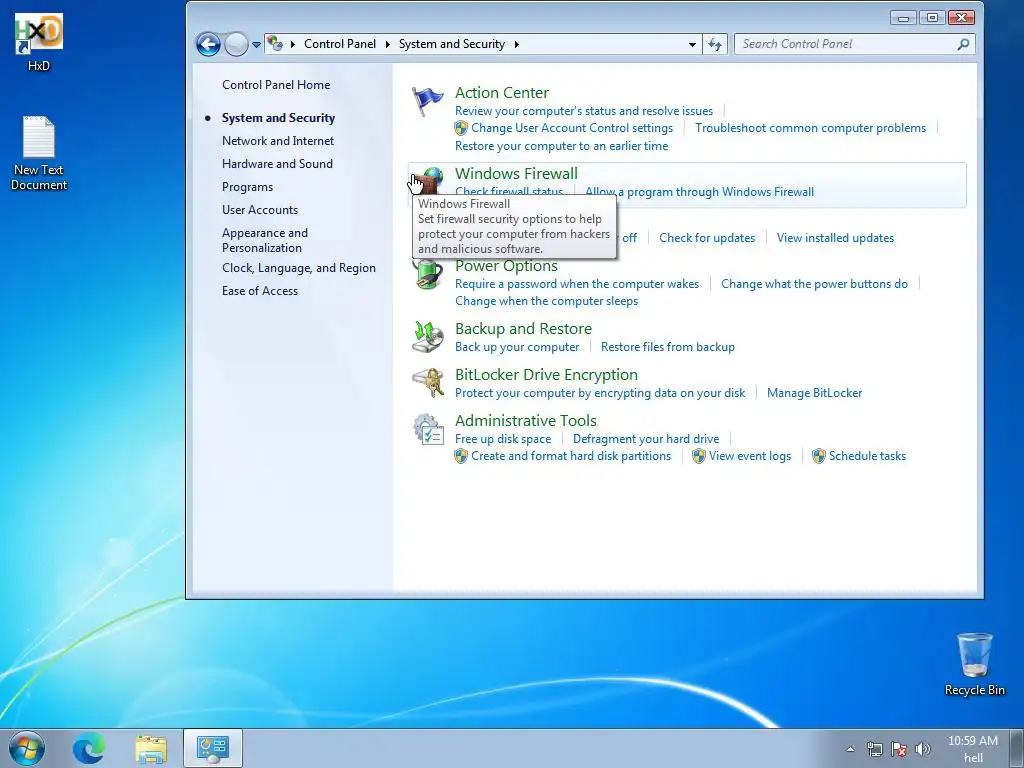Open the Action Center tray flag
Viewport: 1024px width, 768px height.
(899, 749)
